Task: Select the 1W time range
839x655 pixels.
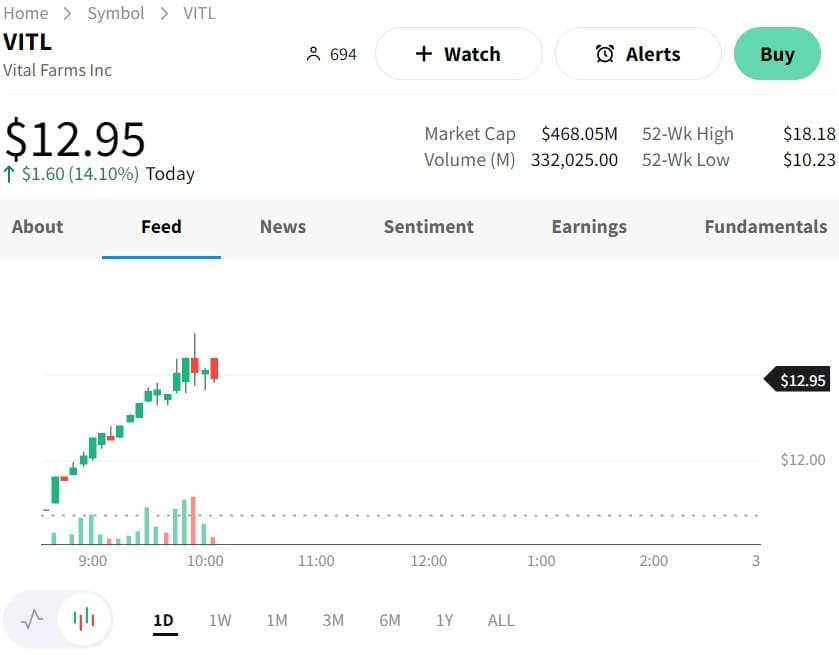Action: click(x=220, y=620)
